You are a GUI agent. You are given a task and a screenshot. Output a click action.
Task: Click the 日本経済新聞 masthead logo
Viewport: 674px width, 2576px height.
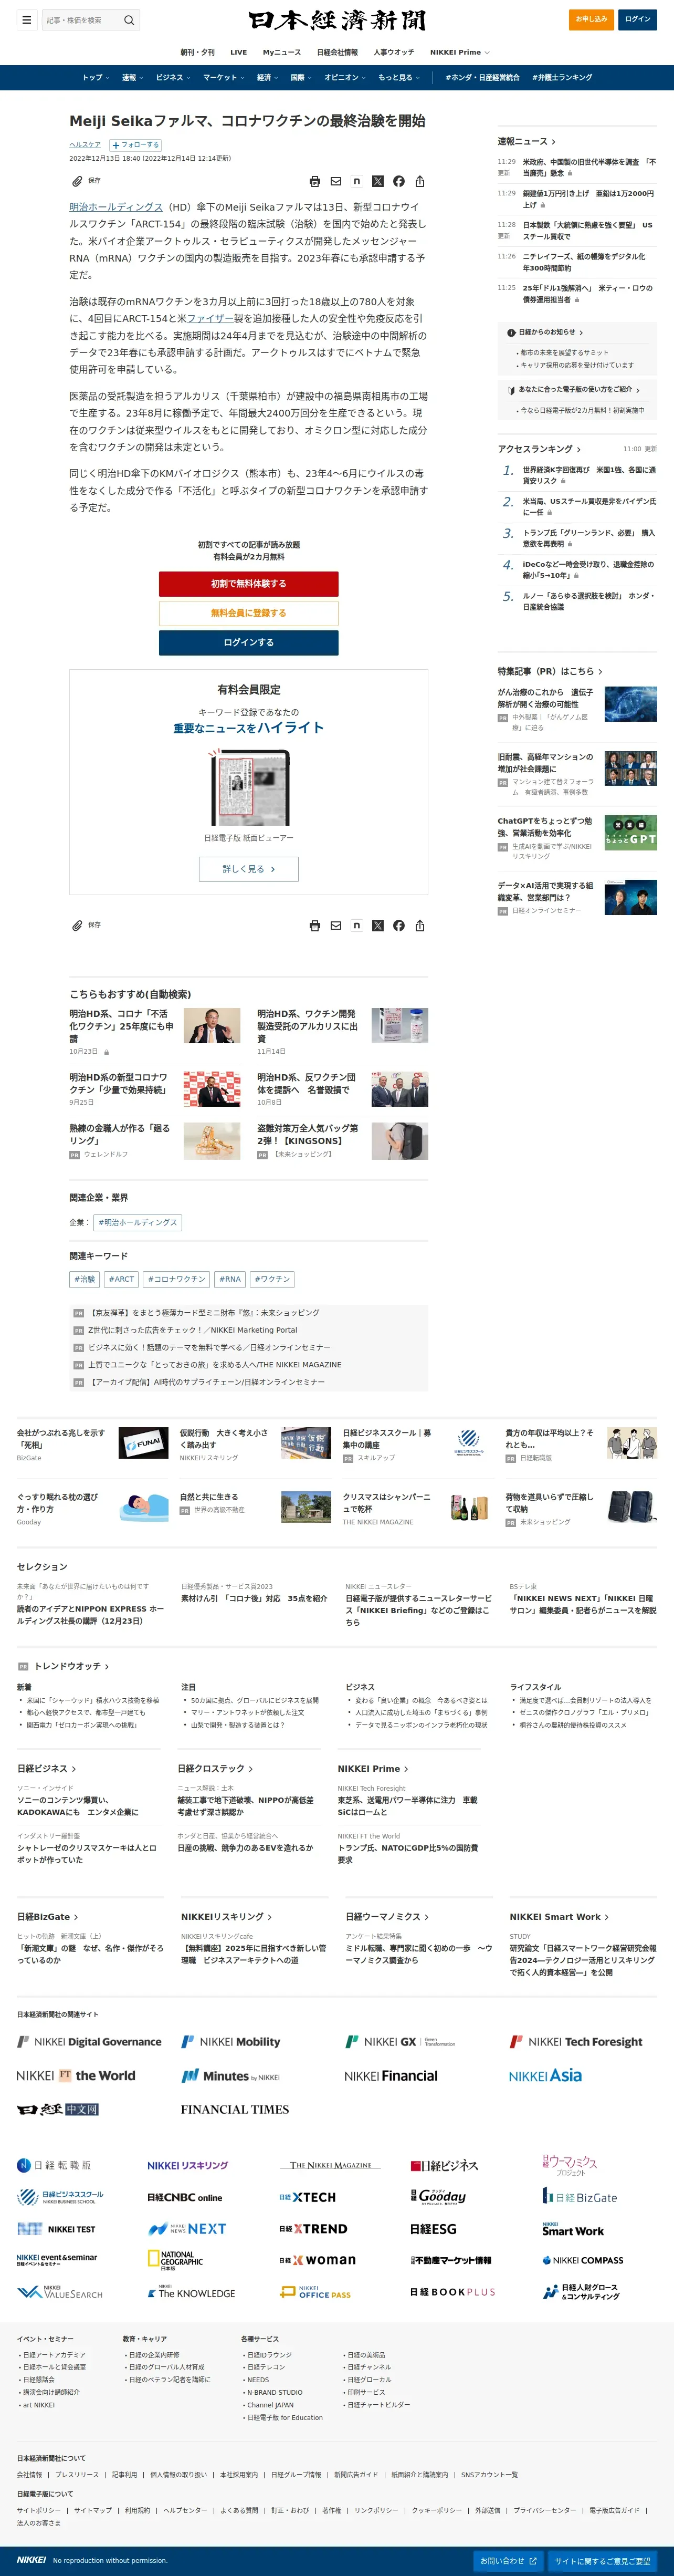[337, 20]
